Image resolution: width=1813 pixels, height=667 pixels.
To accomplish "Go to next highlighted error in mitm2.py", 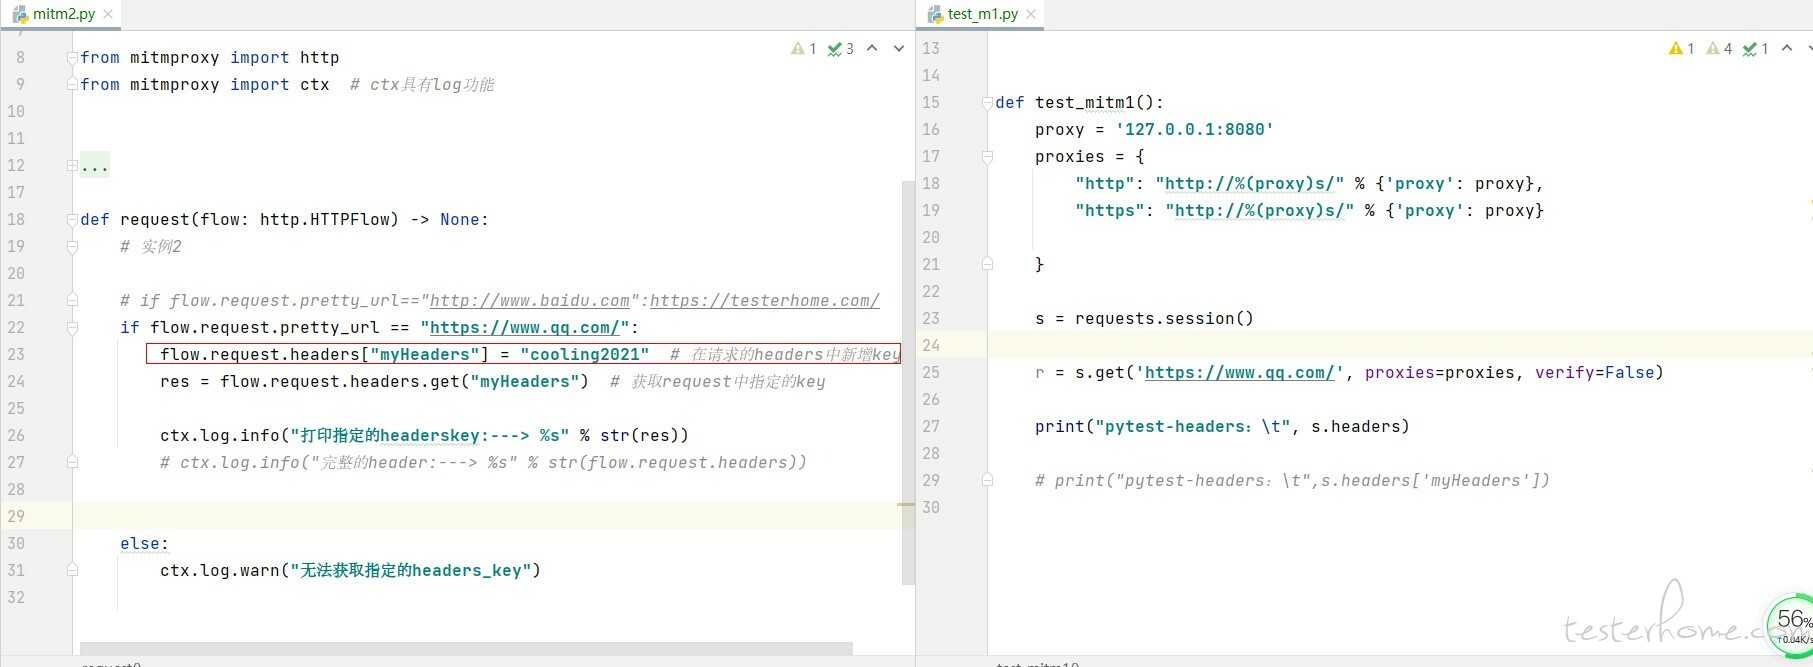I will coord(898,48).
